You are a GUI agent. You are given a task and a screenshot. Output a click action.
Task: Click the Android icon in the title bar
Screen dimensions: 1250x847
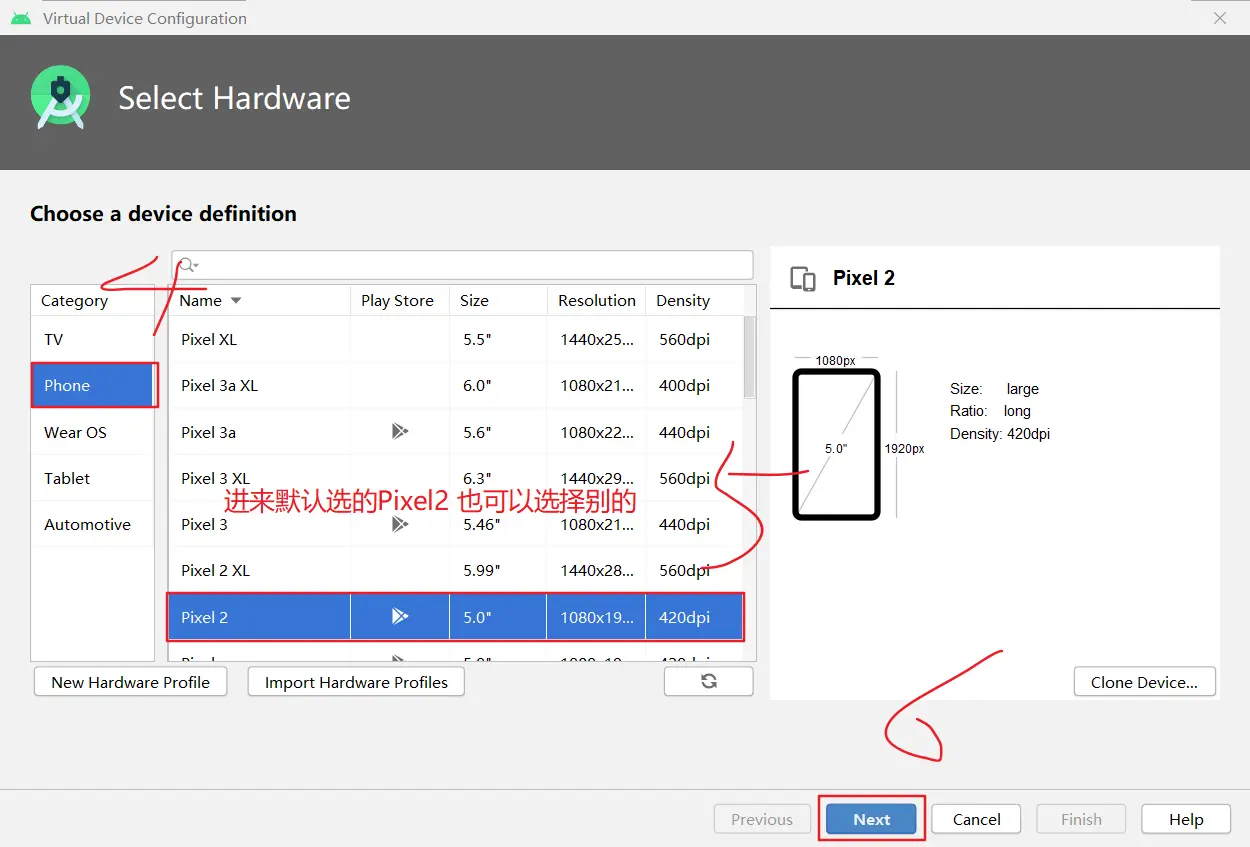pyautogui.click(x=21, y=18)
